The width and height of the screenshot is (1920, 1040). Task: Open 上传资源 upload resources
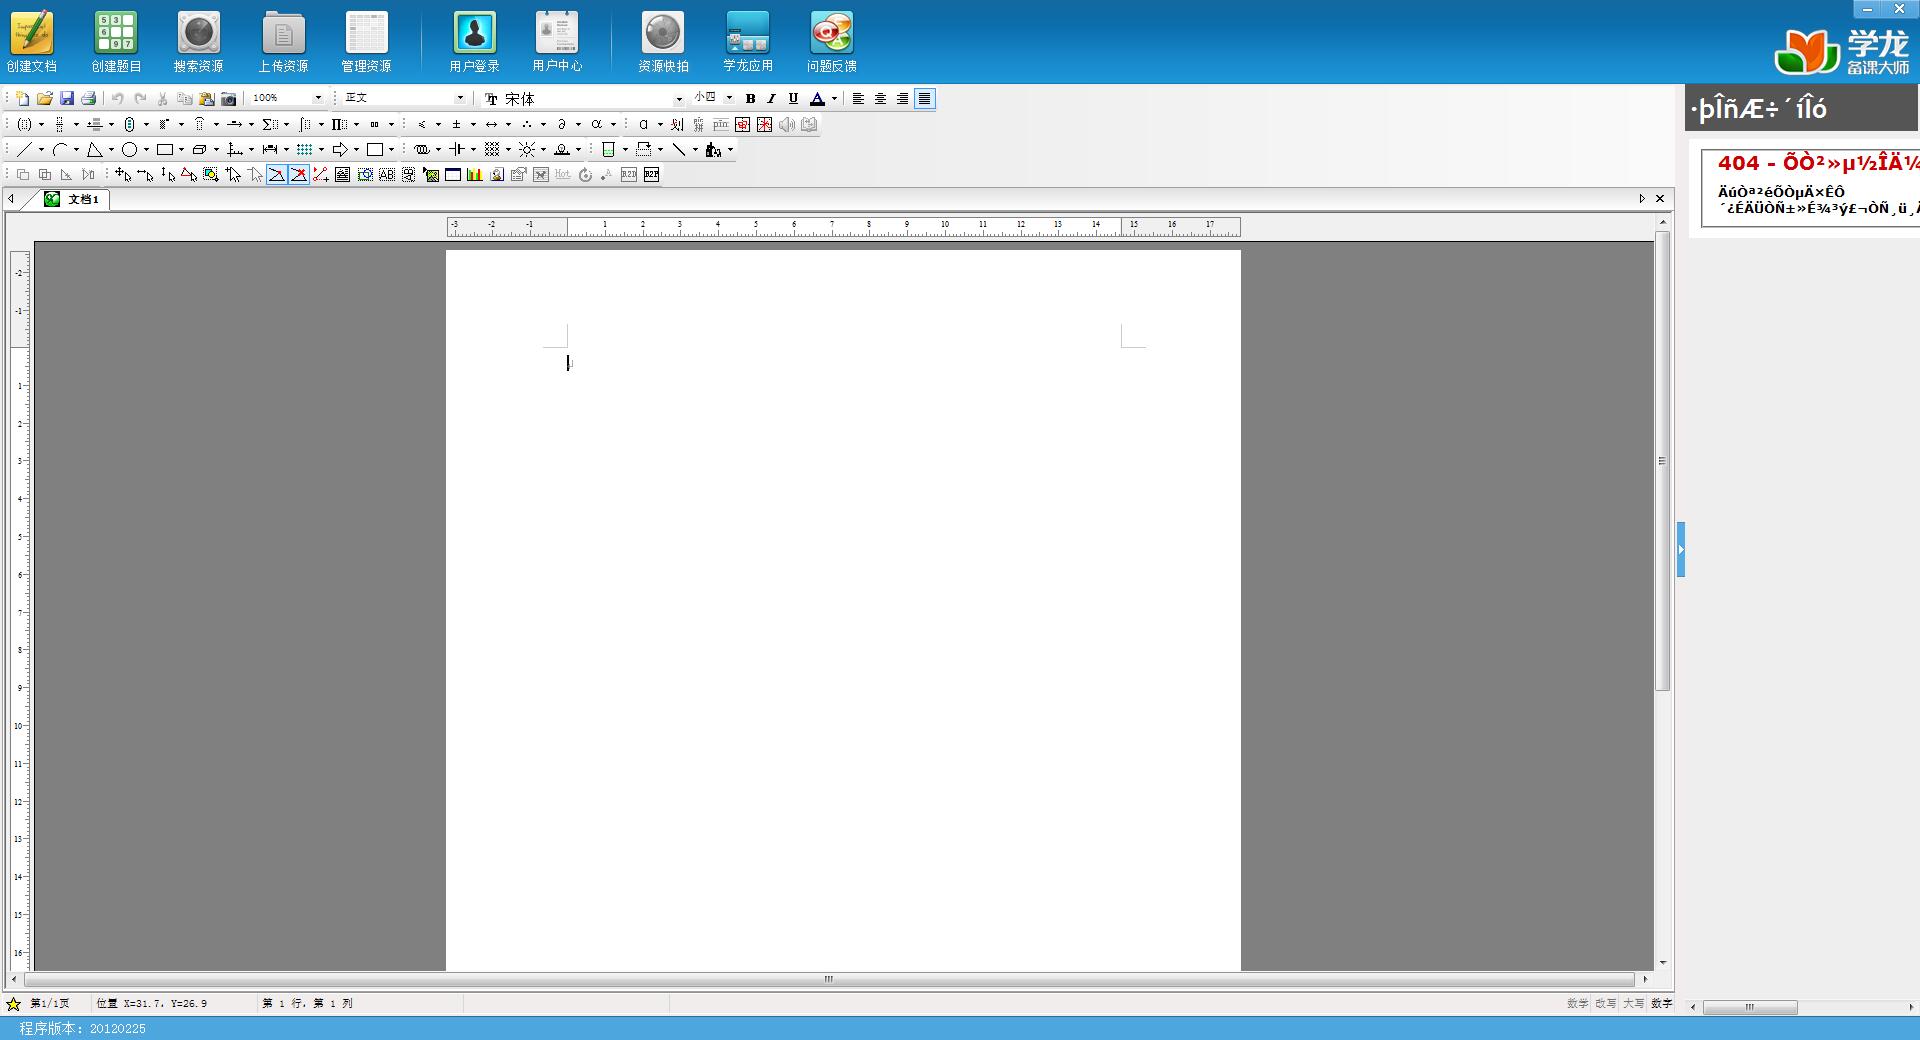point(283,41)
